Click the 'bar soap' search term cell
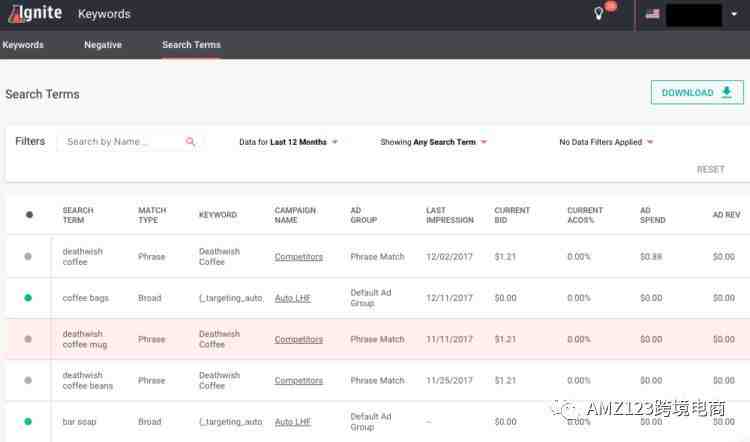 79,422
